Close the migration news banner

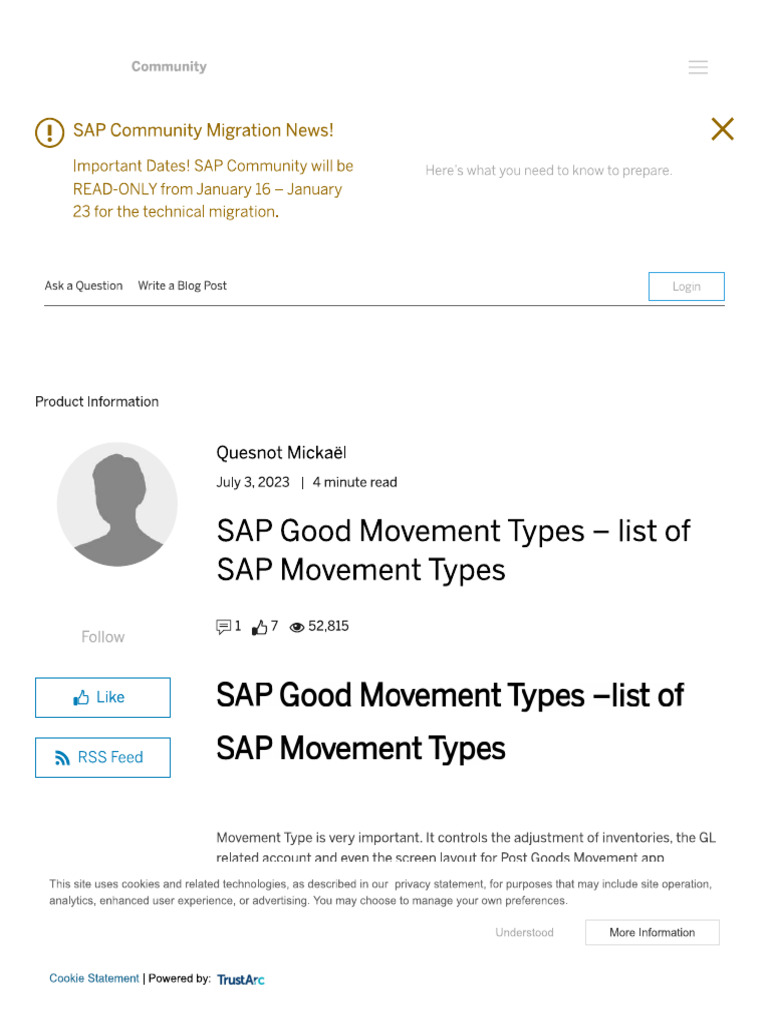(722, 129)
